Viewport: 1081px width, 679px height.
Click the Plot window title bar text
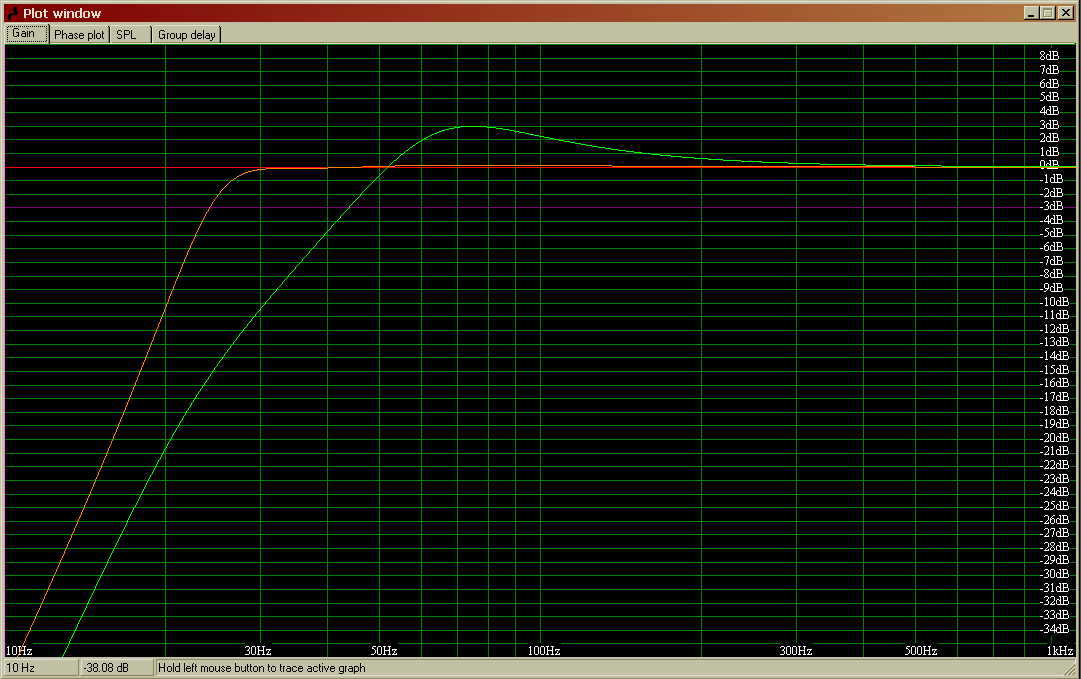point(62,13)
